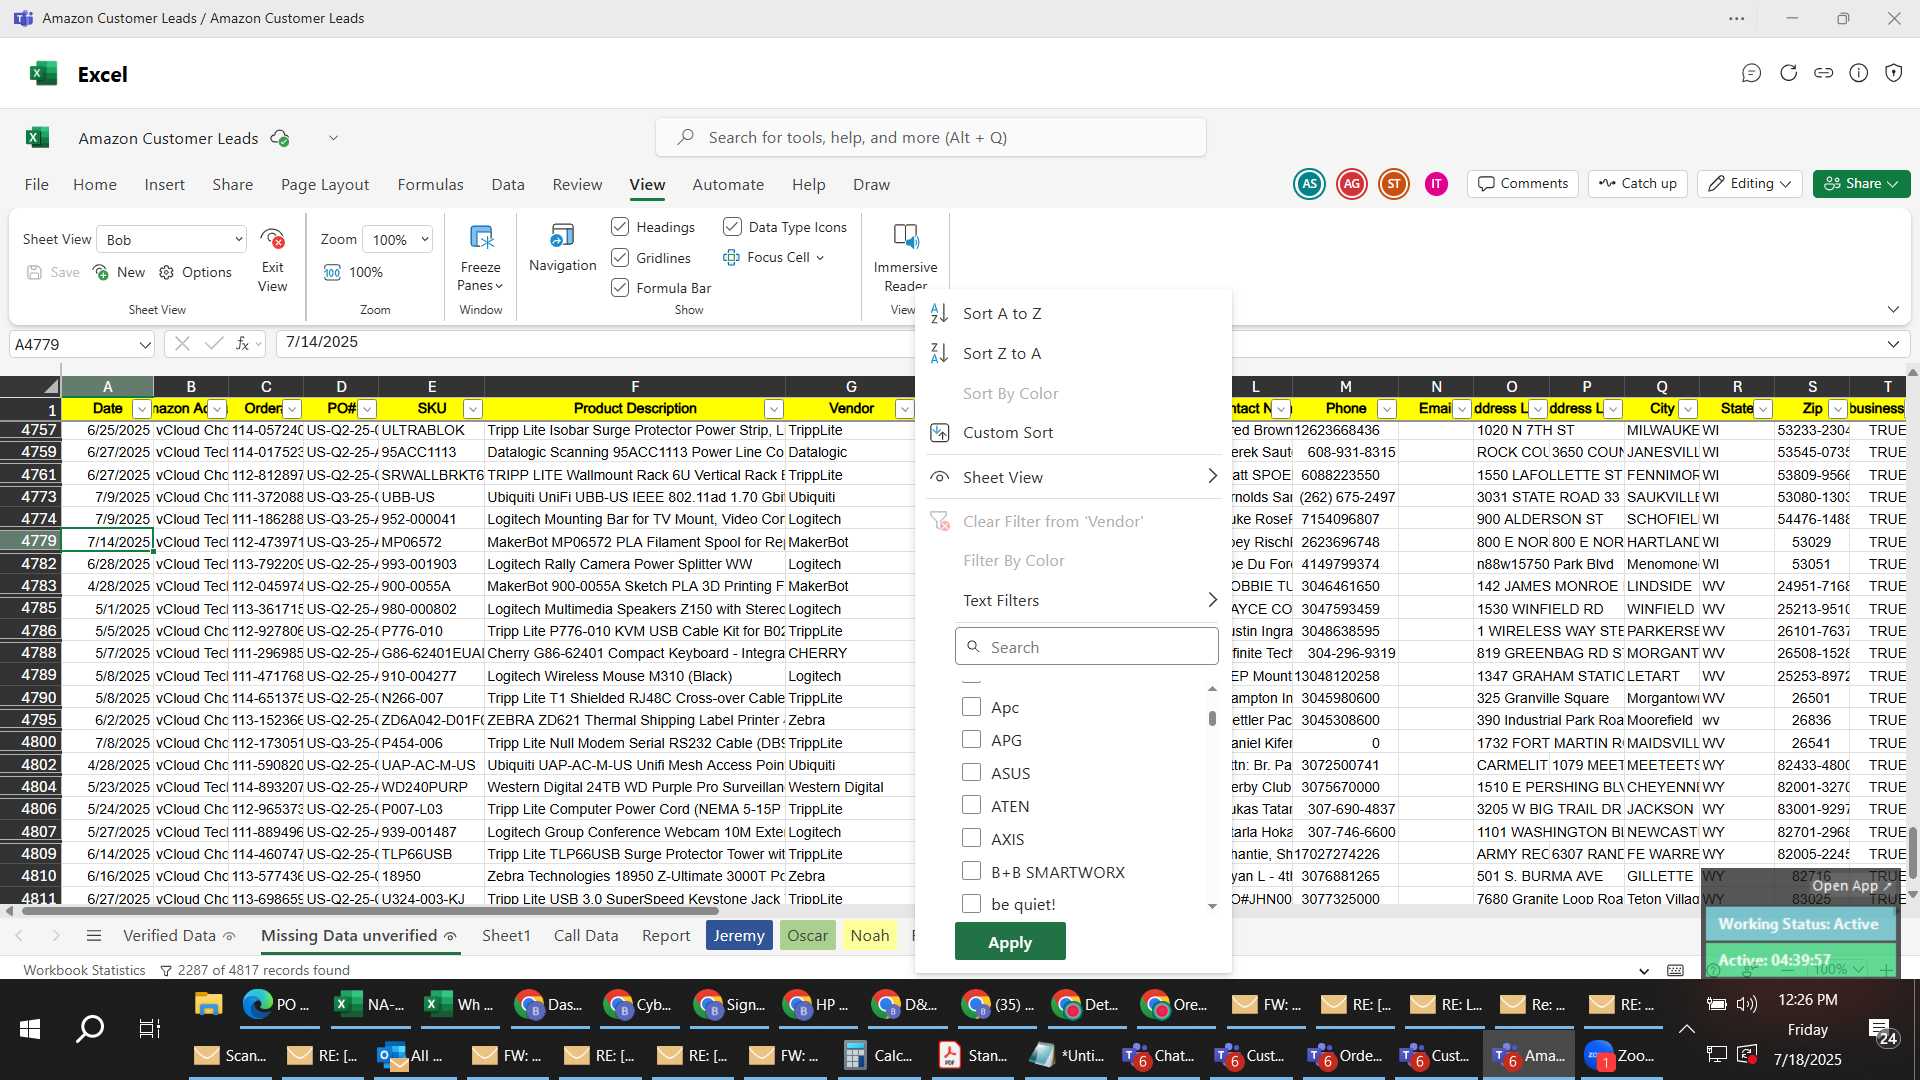Check the B+B SMARTWORX filter box
The image size is (1920, 1080).
(971, 872)
